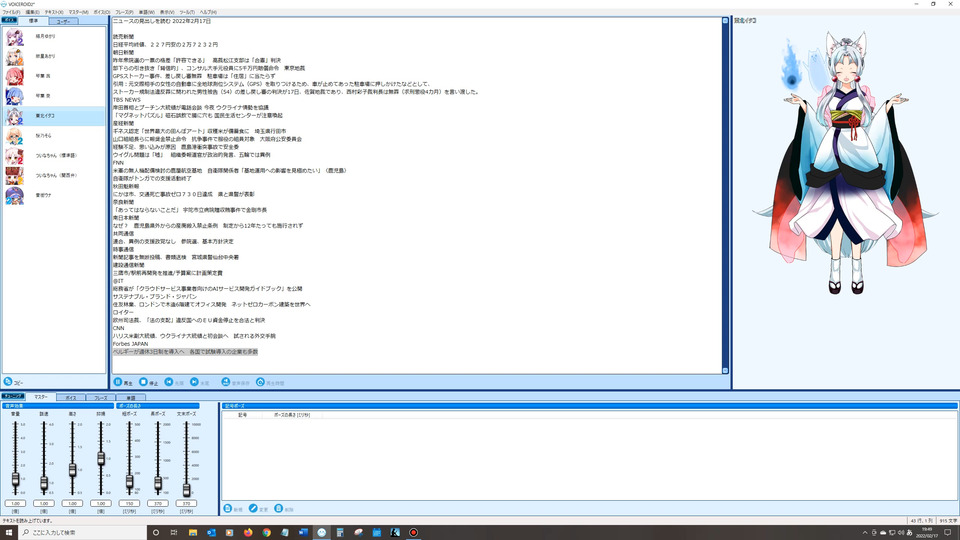Image resolution: width=960 pixels, height=540 pixels.
Task: Open the 編集(E) menu
Action: [32, 12]
